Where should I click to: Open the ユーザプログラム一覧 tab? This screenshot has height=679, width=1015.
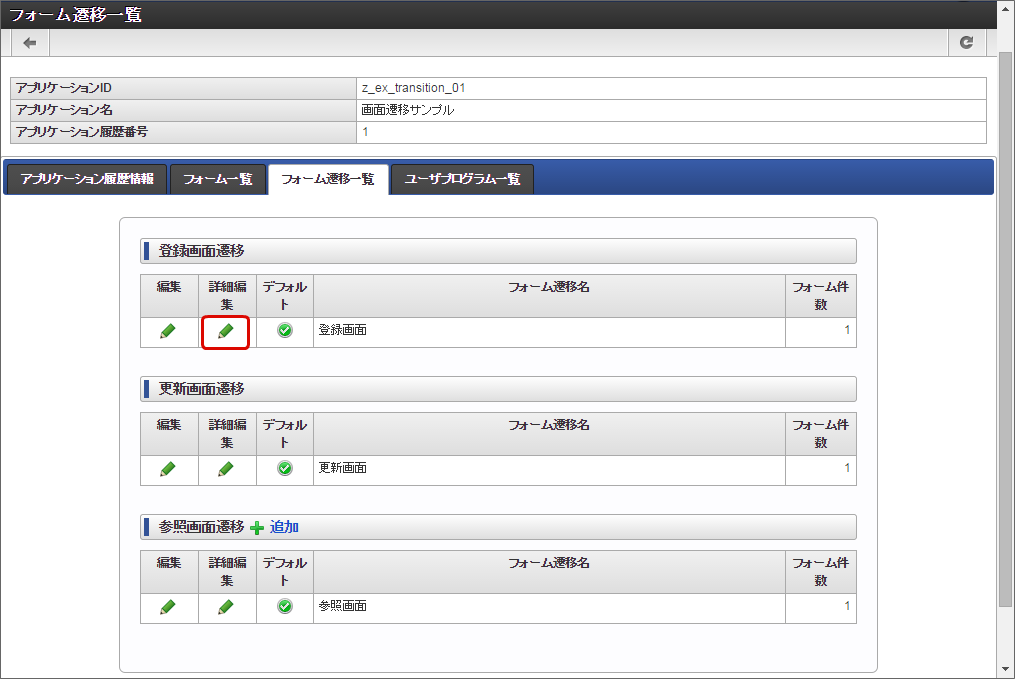[462, 179]
